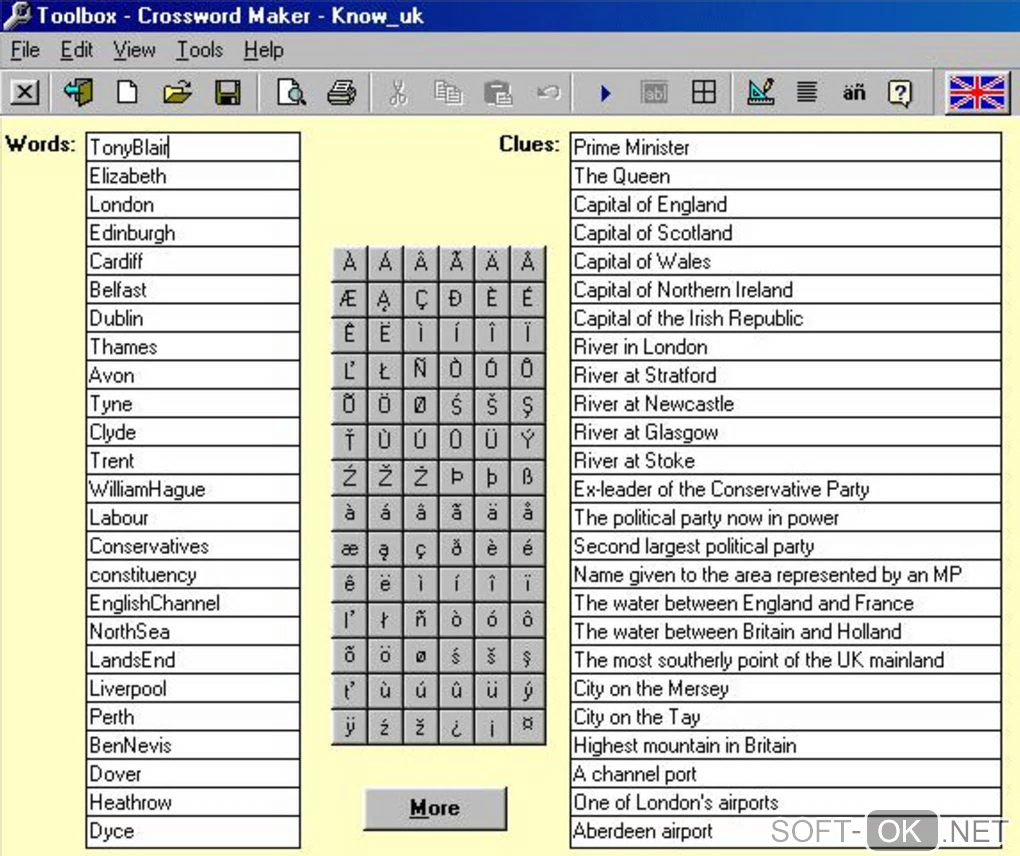Click the Edinburgh word field
The height and width of the screenshot is (856, 1020).
(x=193, y=233)
